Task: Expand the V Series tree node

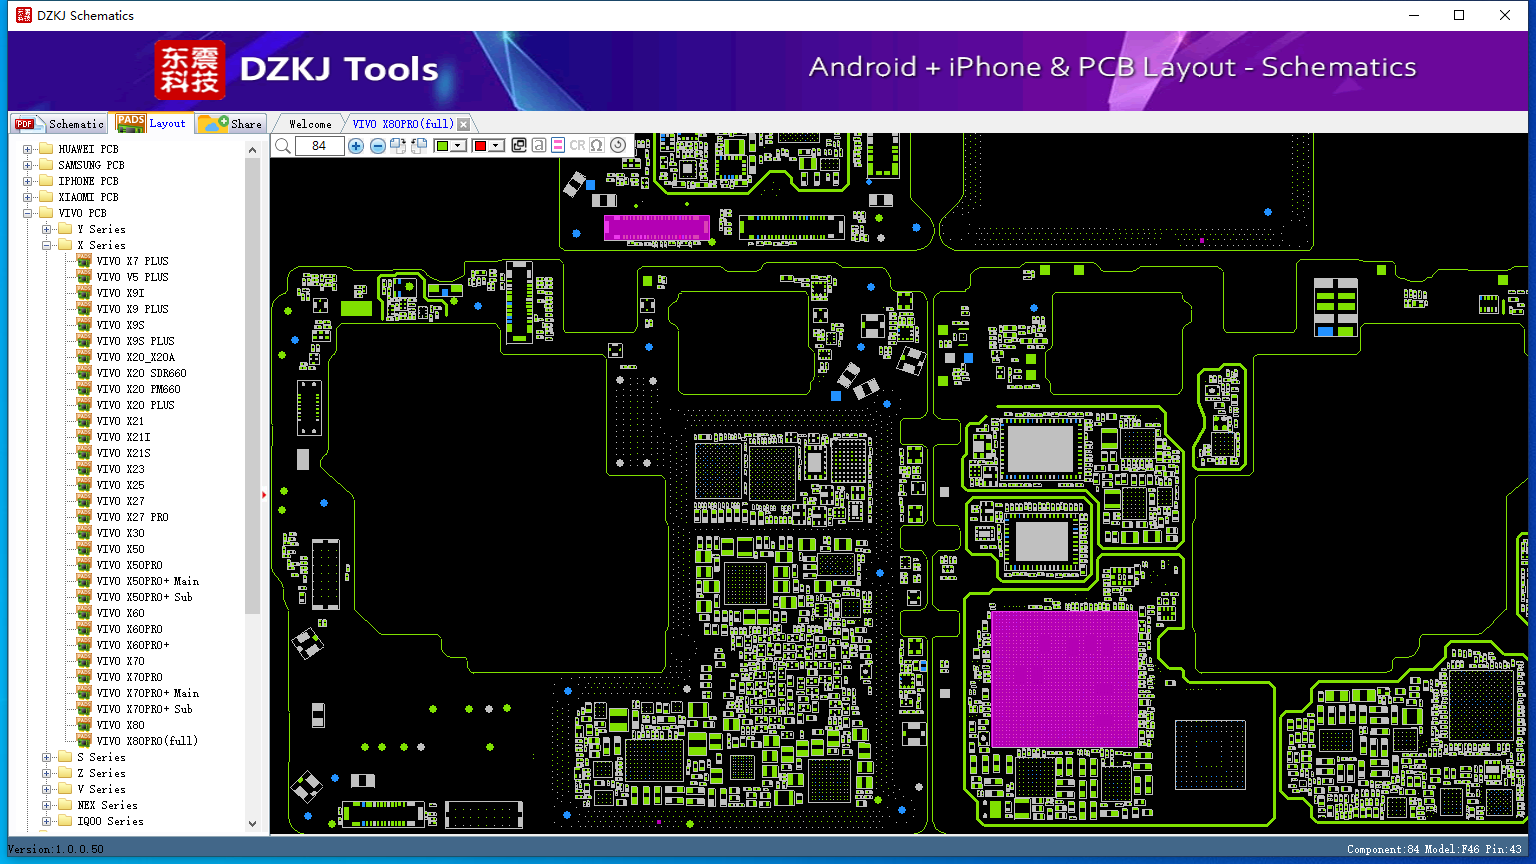Action: tap(47, 789)
